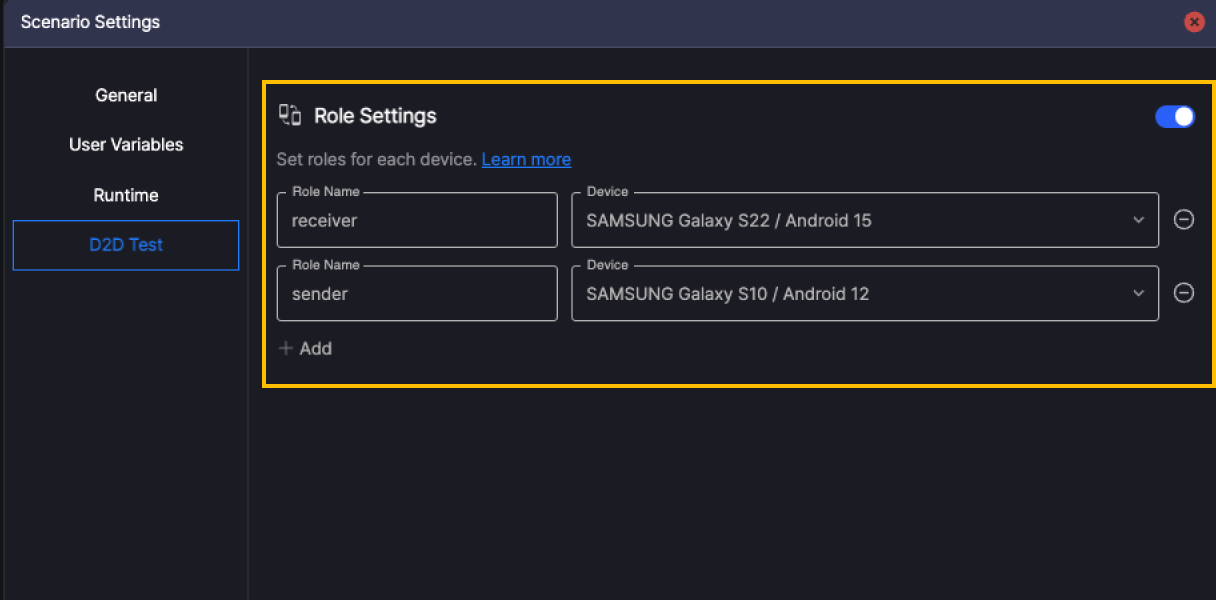The image size is (1216, 600).
Task: Open the Galaxy S22 device dropdown
Action: coord(864,220)
